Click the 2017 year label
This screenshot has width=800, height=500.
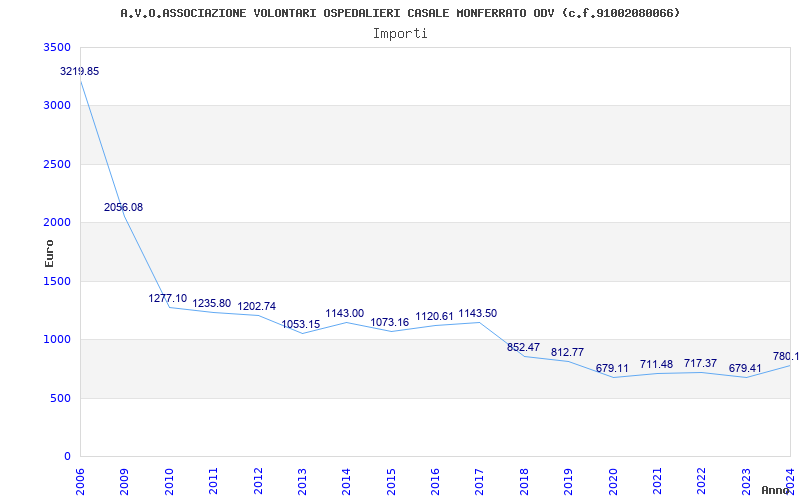coord(479,481)
